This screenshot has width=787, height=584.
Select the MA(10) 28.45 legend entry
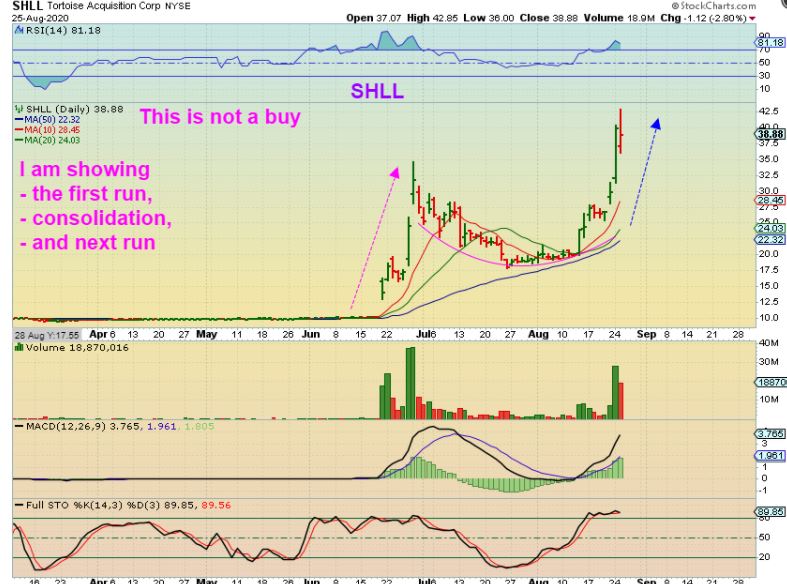(48, 130)
